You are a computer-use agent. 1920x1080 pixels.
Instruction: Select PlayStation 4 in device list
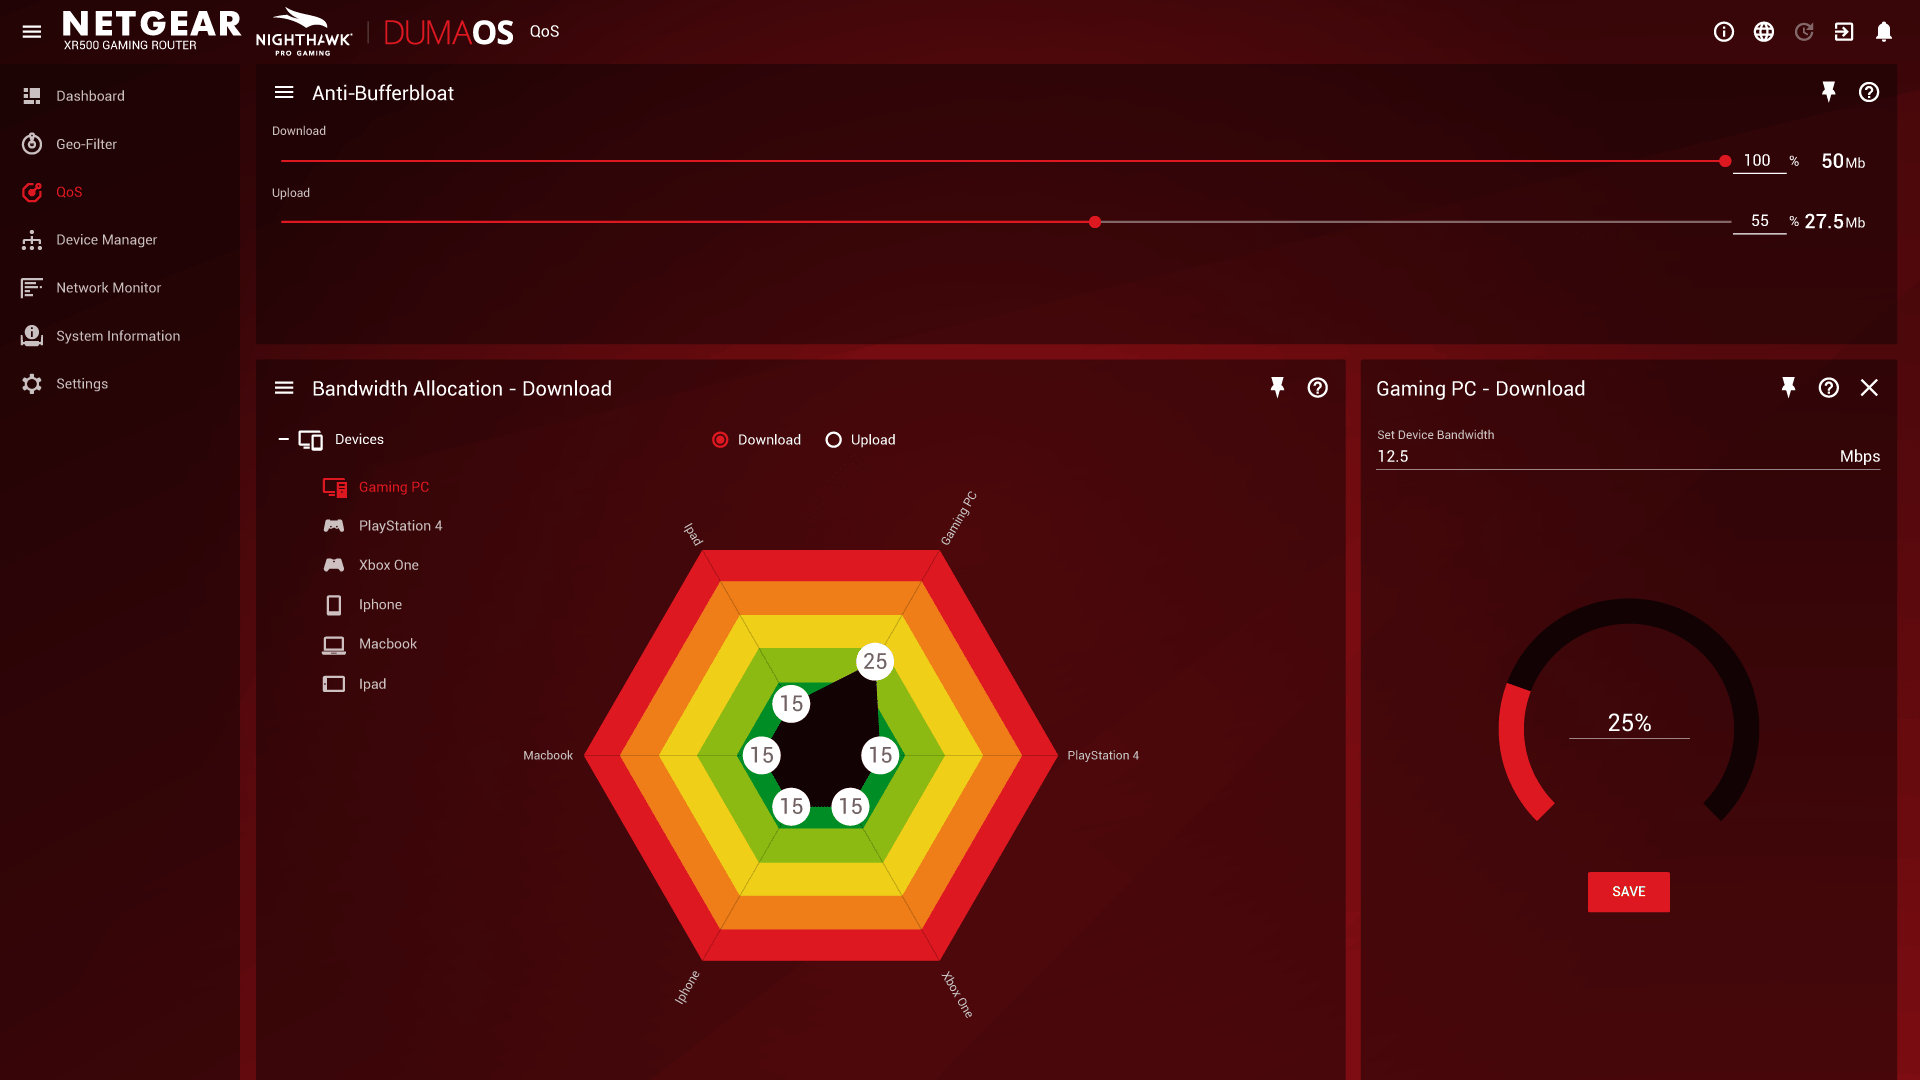(400, 526)
